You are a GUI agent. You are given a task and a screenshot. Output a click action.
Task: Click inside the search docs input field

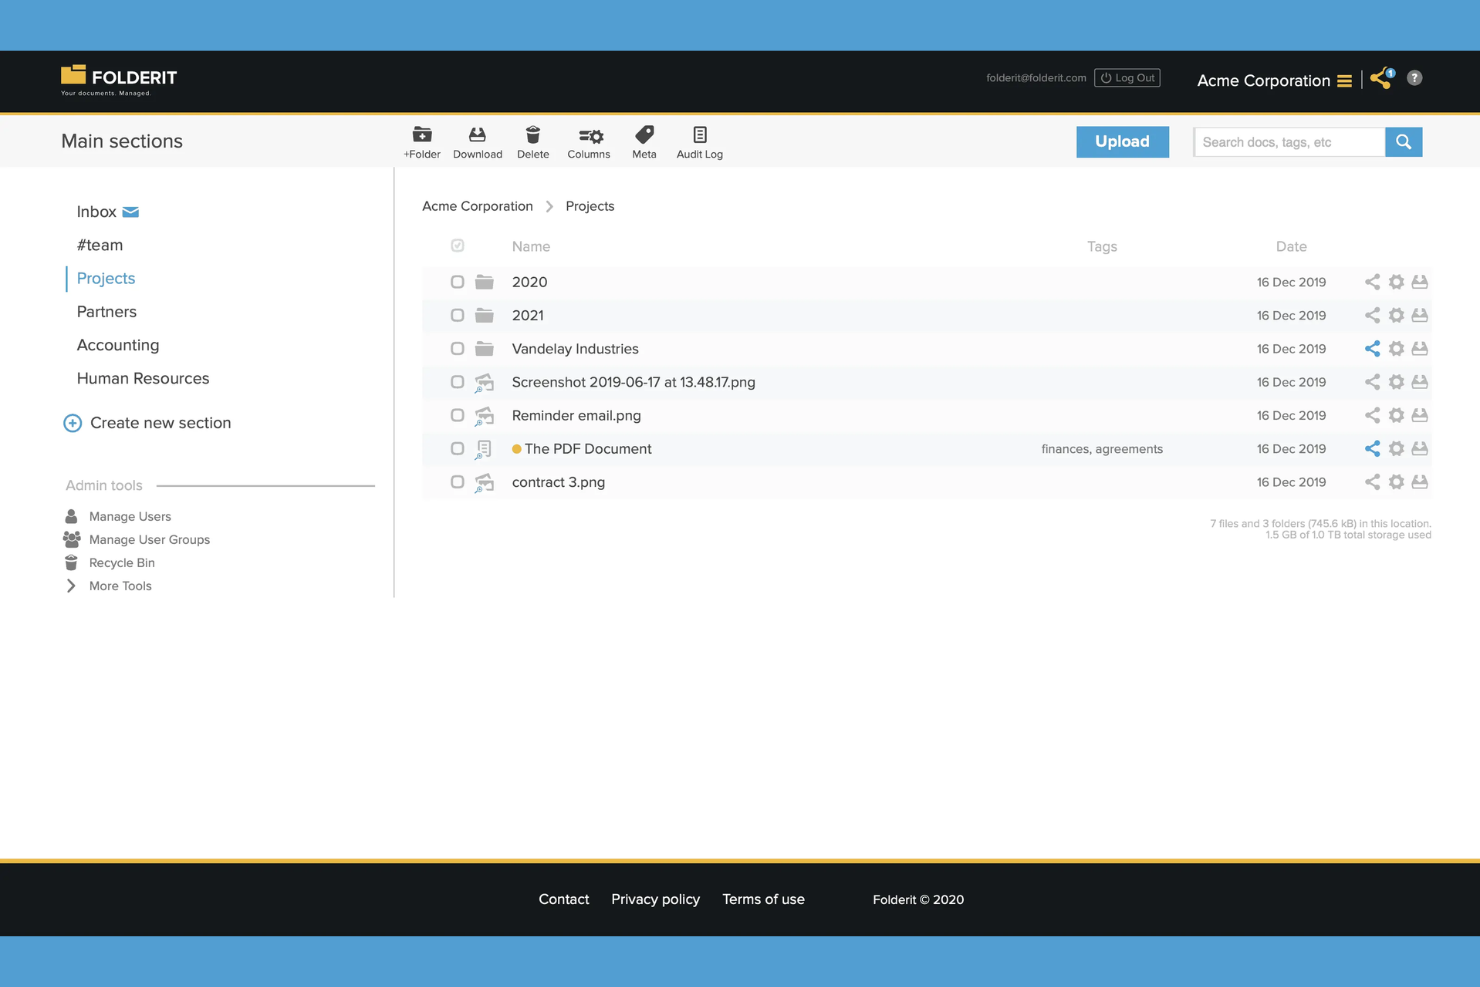click(x=1285, y=141)
